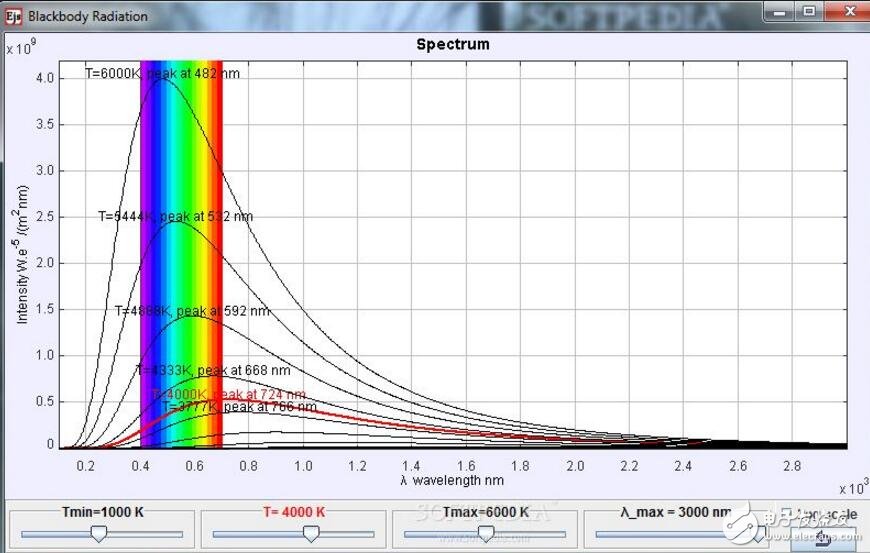Click the EJS app icon in title bar
The width and height of the screenshot is (870, 553).
click(13, 16)
